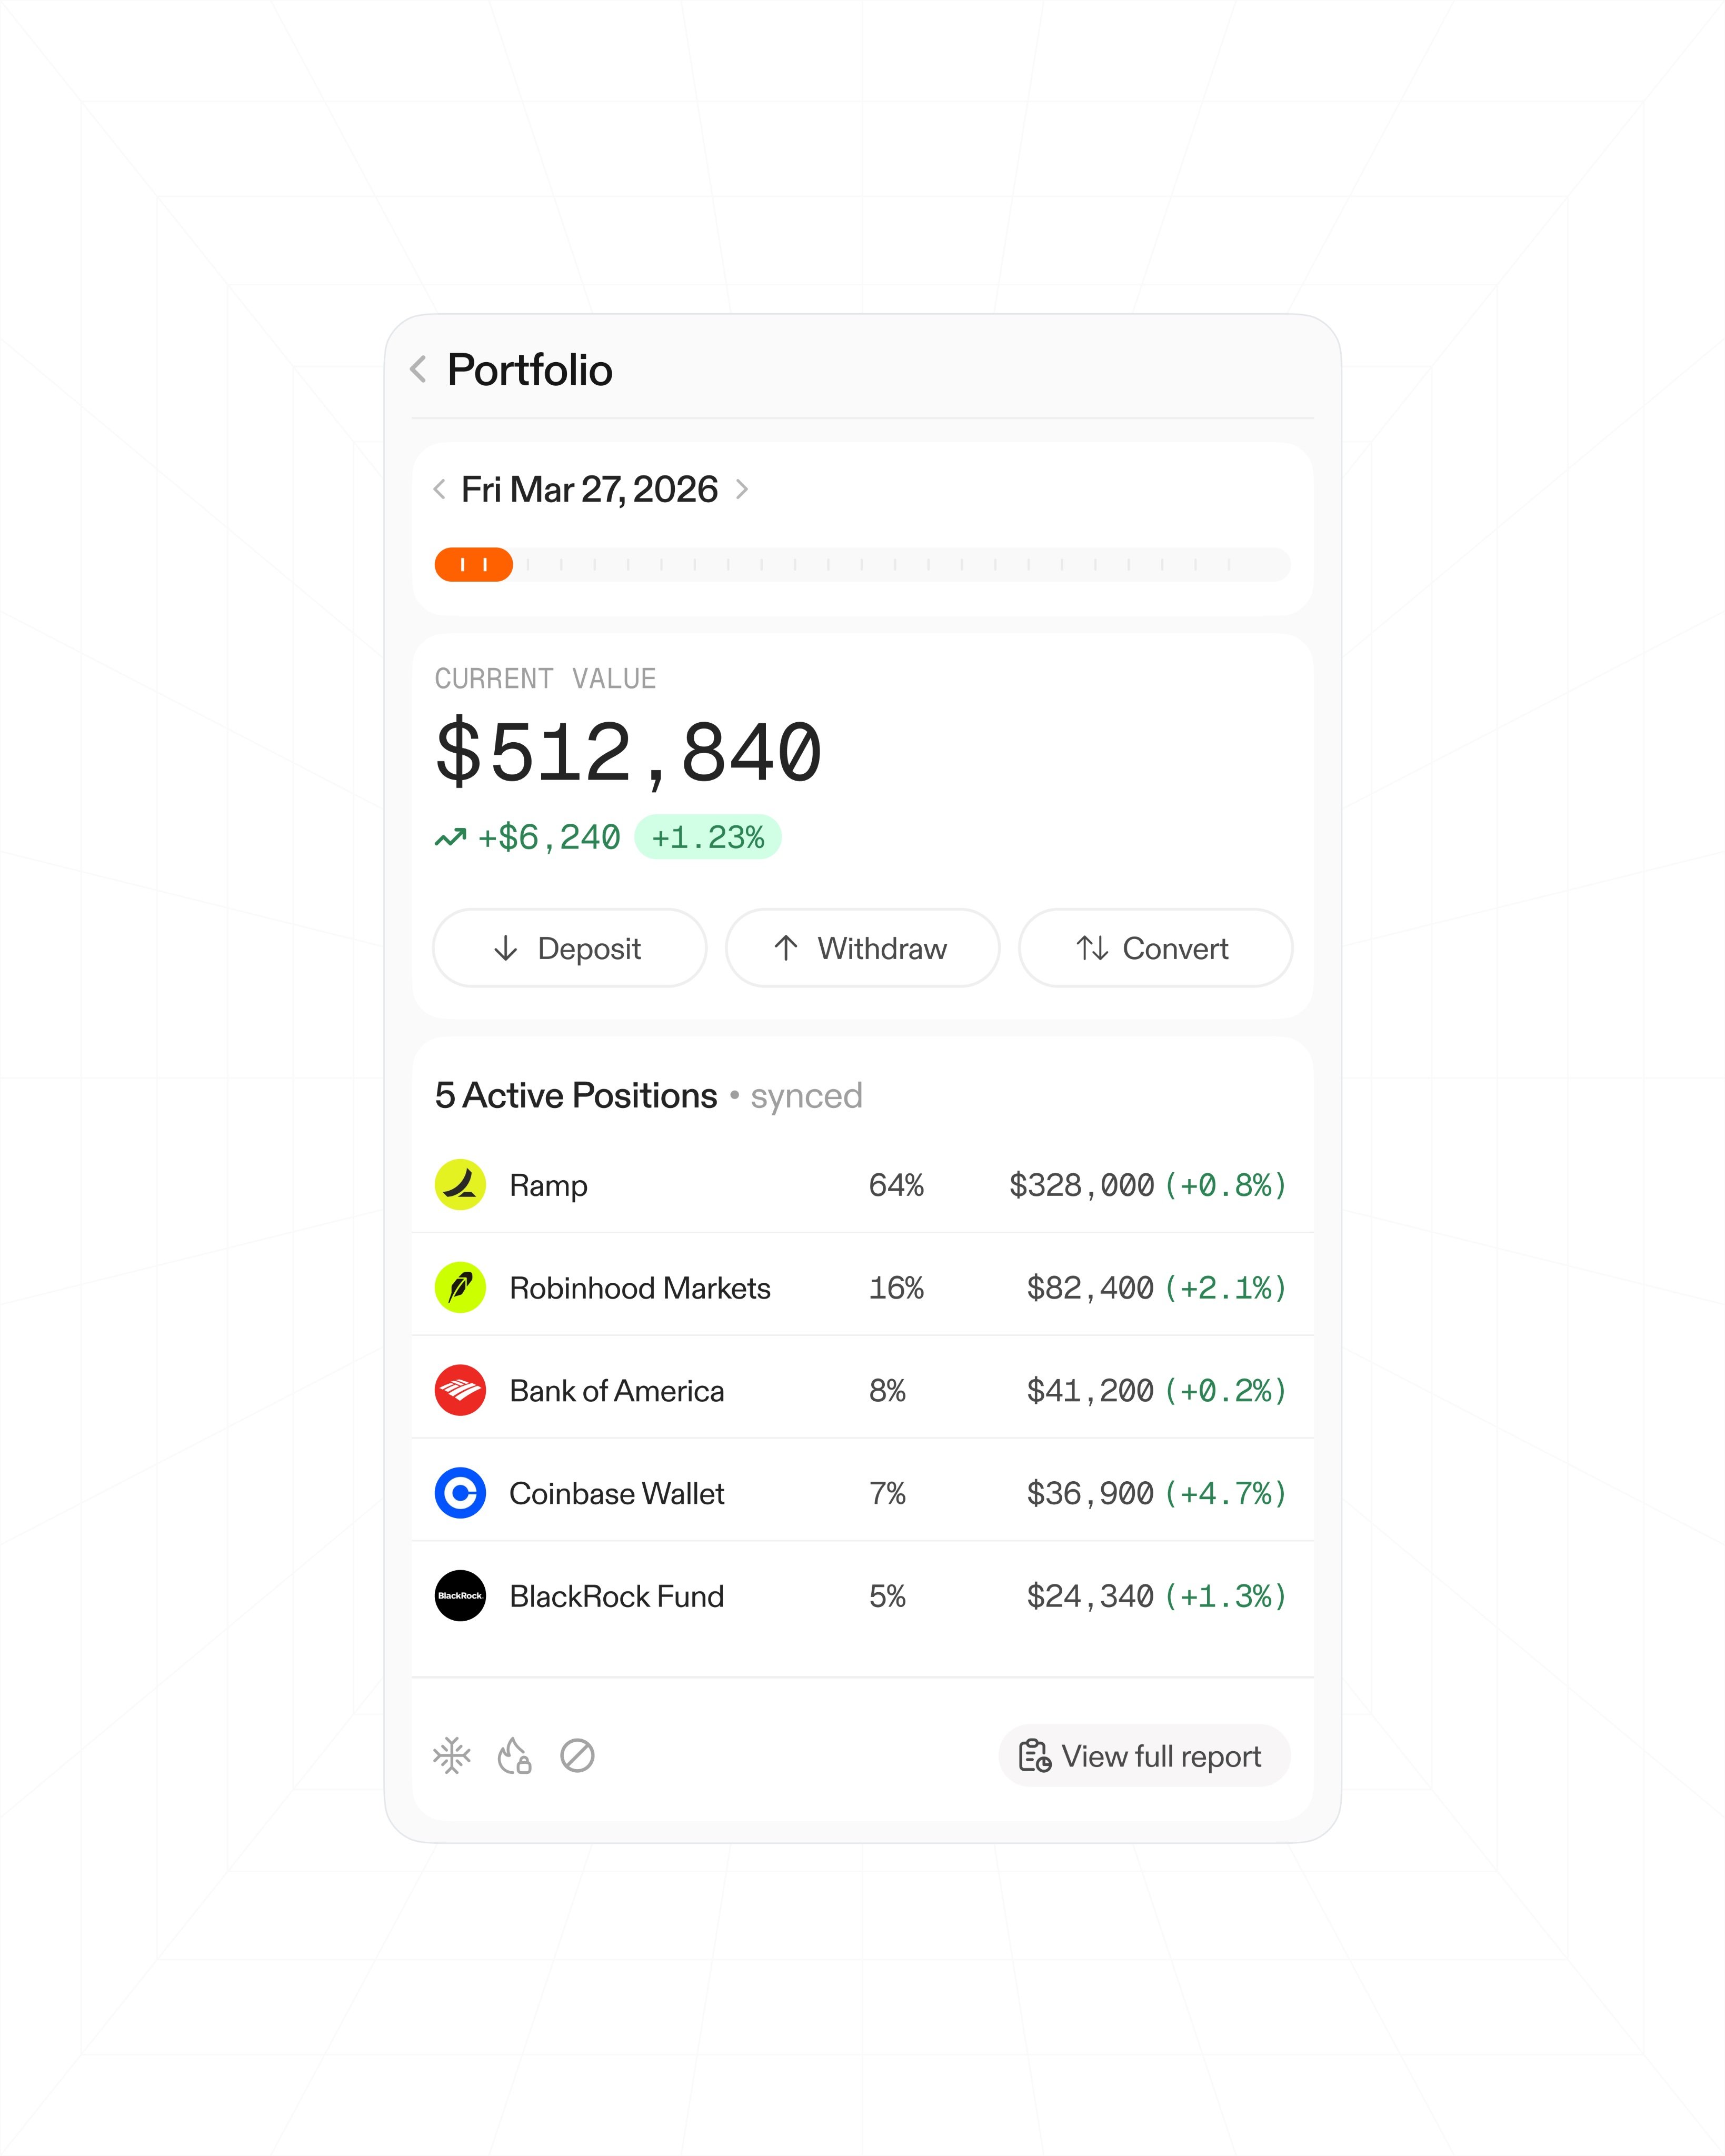Click the circle-slash block icon
Viewport: 1725px width, 2156px height.
577,1756
